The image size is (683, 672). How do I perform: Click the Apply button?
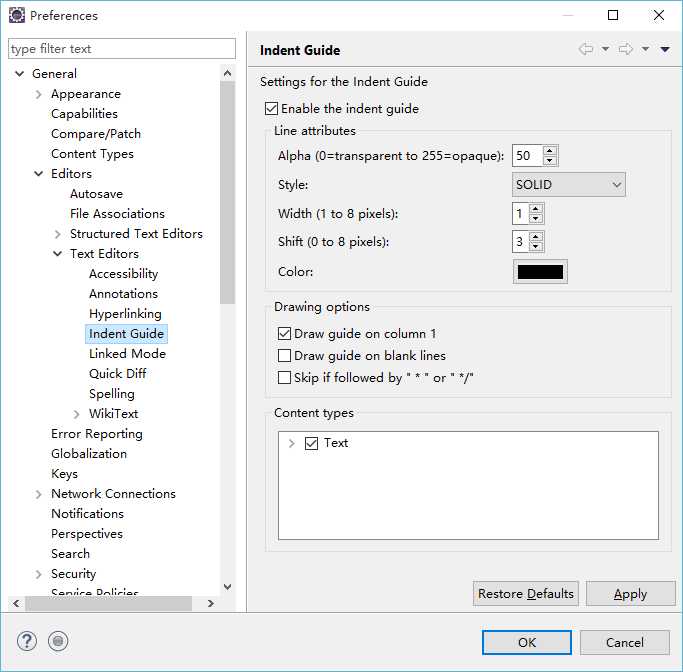(x=630, y=594)
